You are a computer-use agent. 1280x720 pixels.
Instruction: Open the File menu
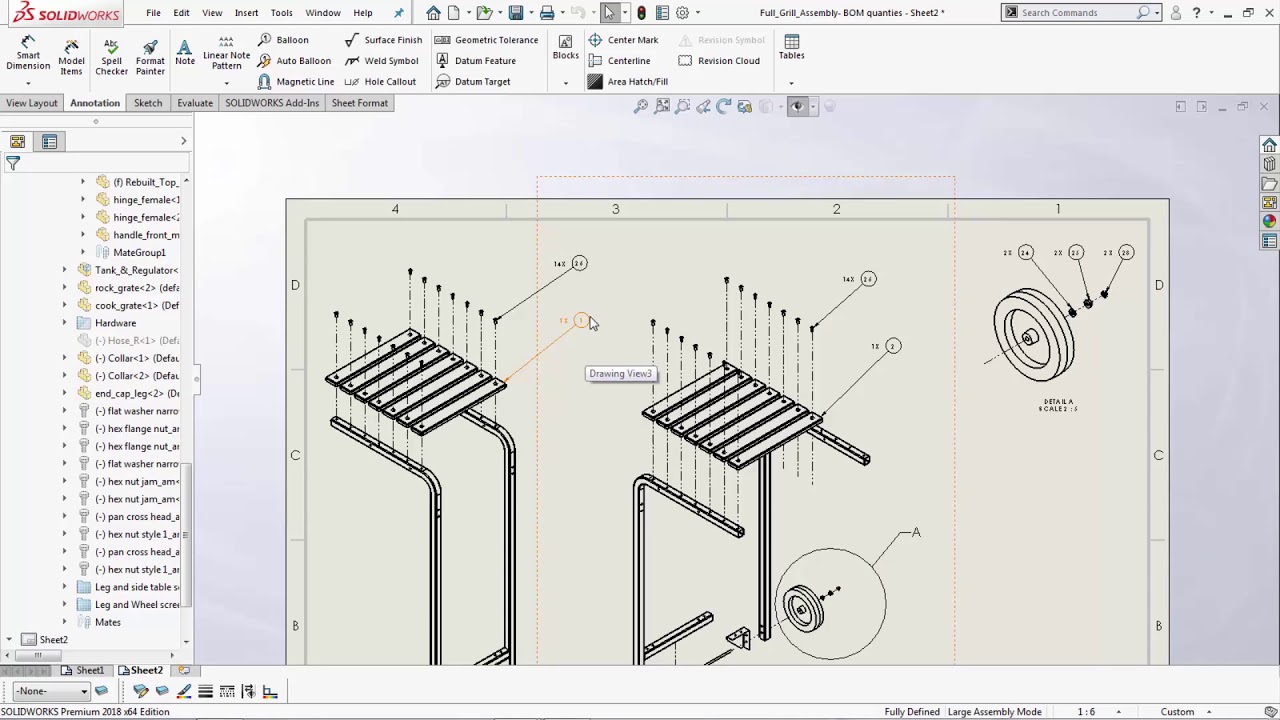(x=153, y=13)
